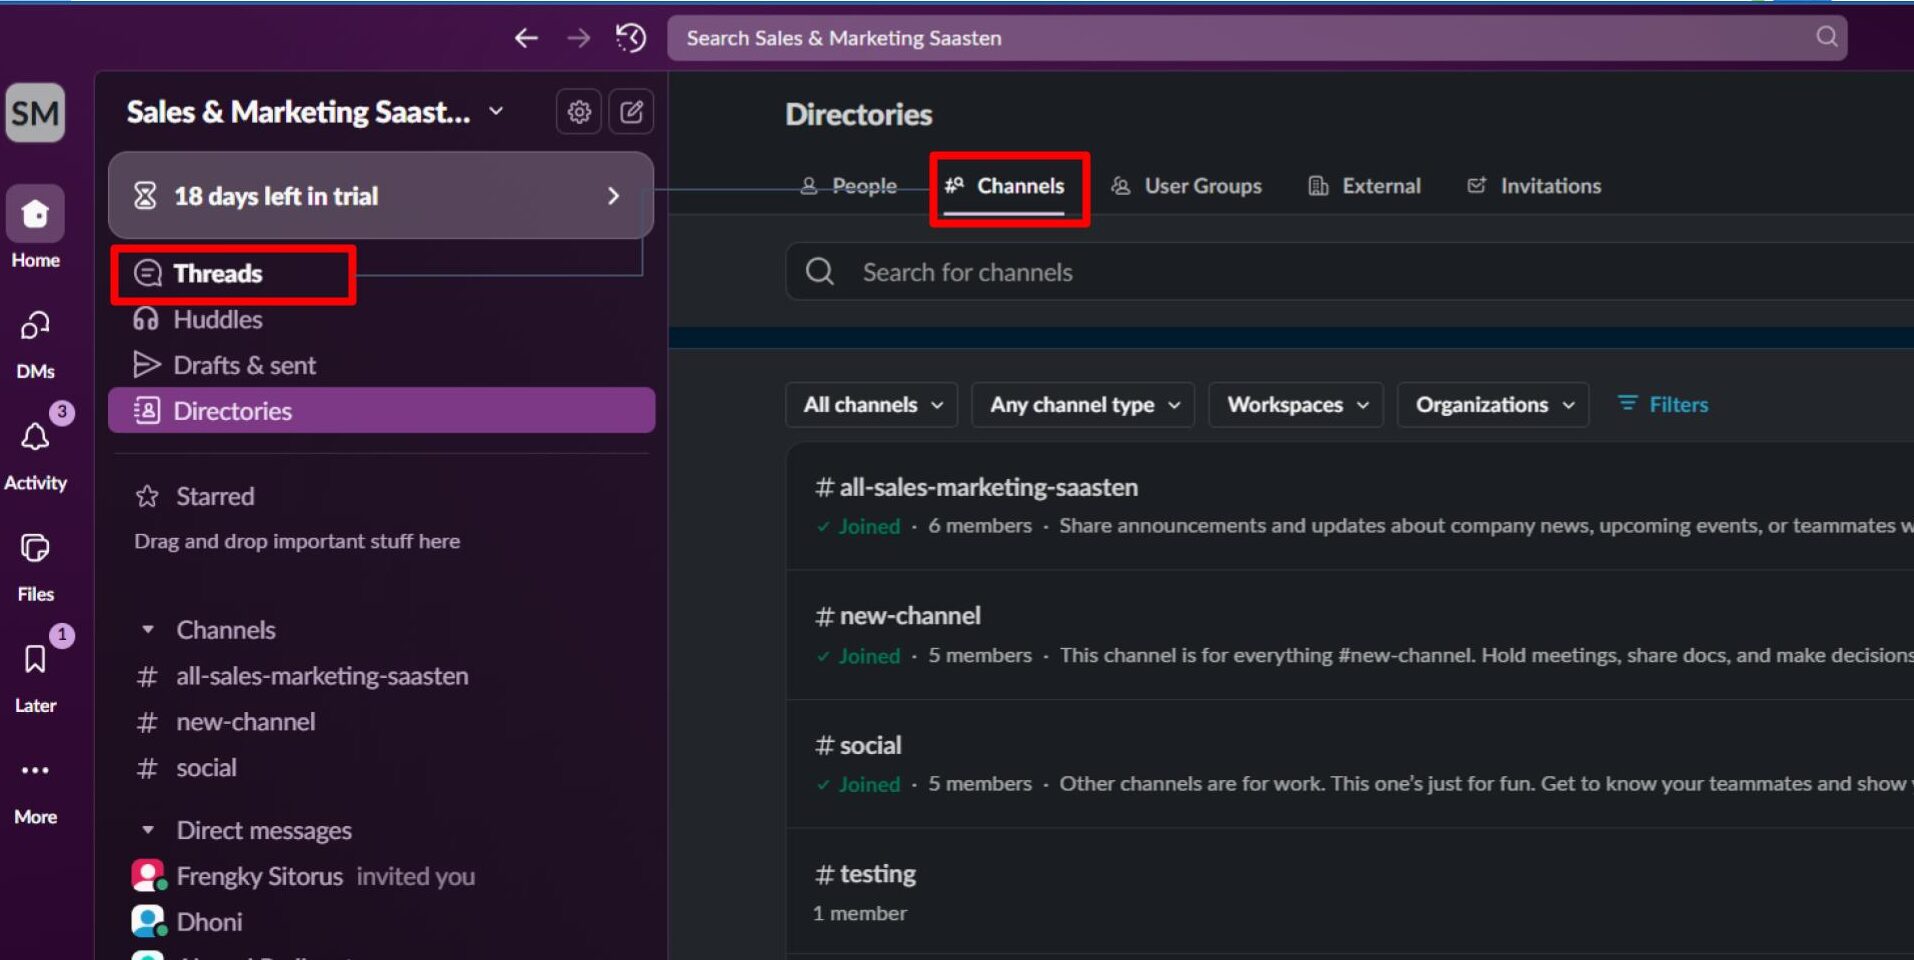1914x960 pixels.
Task: Open the Activity bell notifications
Action: pos(35,438)
